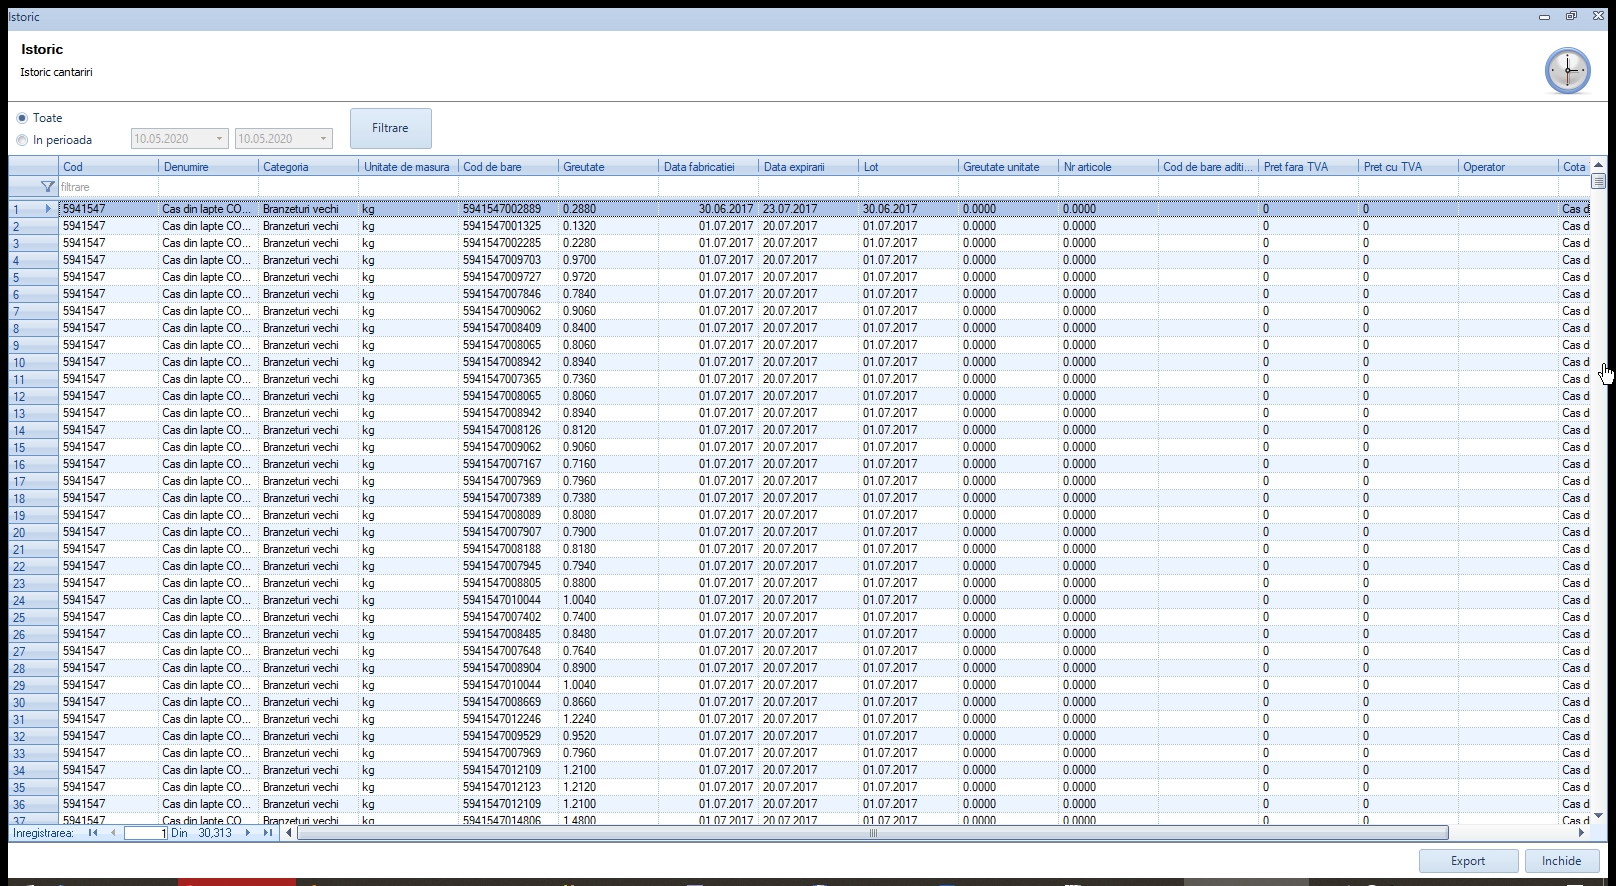The height and width of the screenshot is (886, 1616).
Task: Click barcode cell 5941547007648
Action: pos(508,651)
